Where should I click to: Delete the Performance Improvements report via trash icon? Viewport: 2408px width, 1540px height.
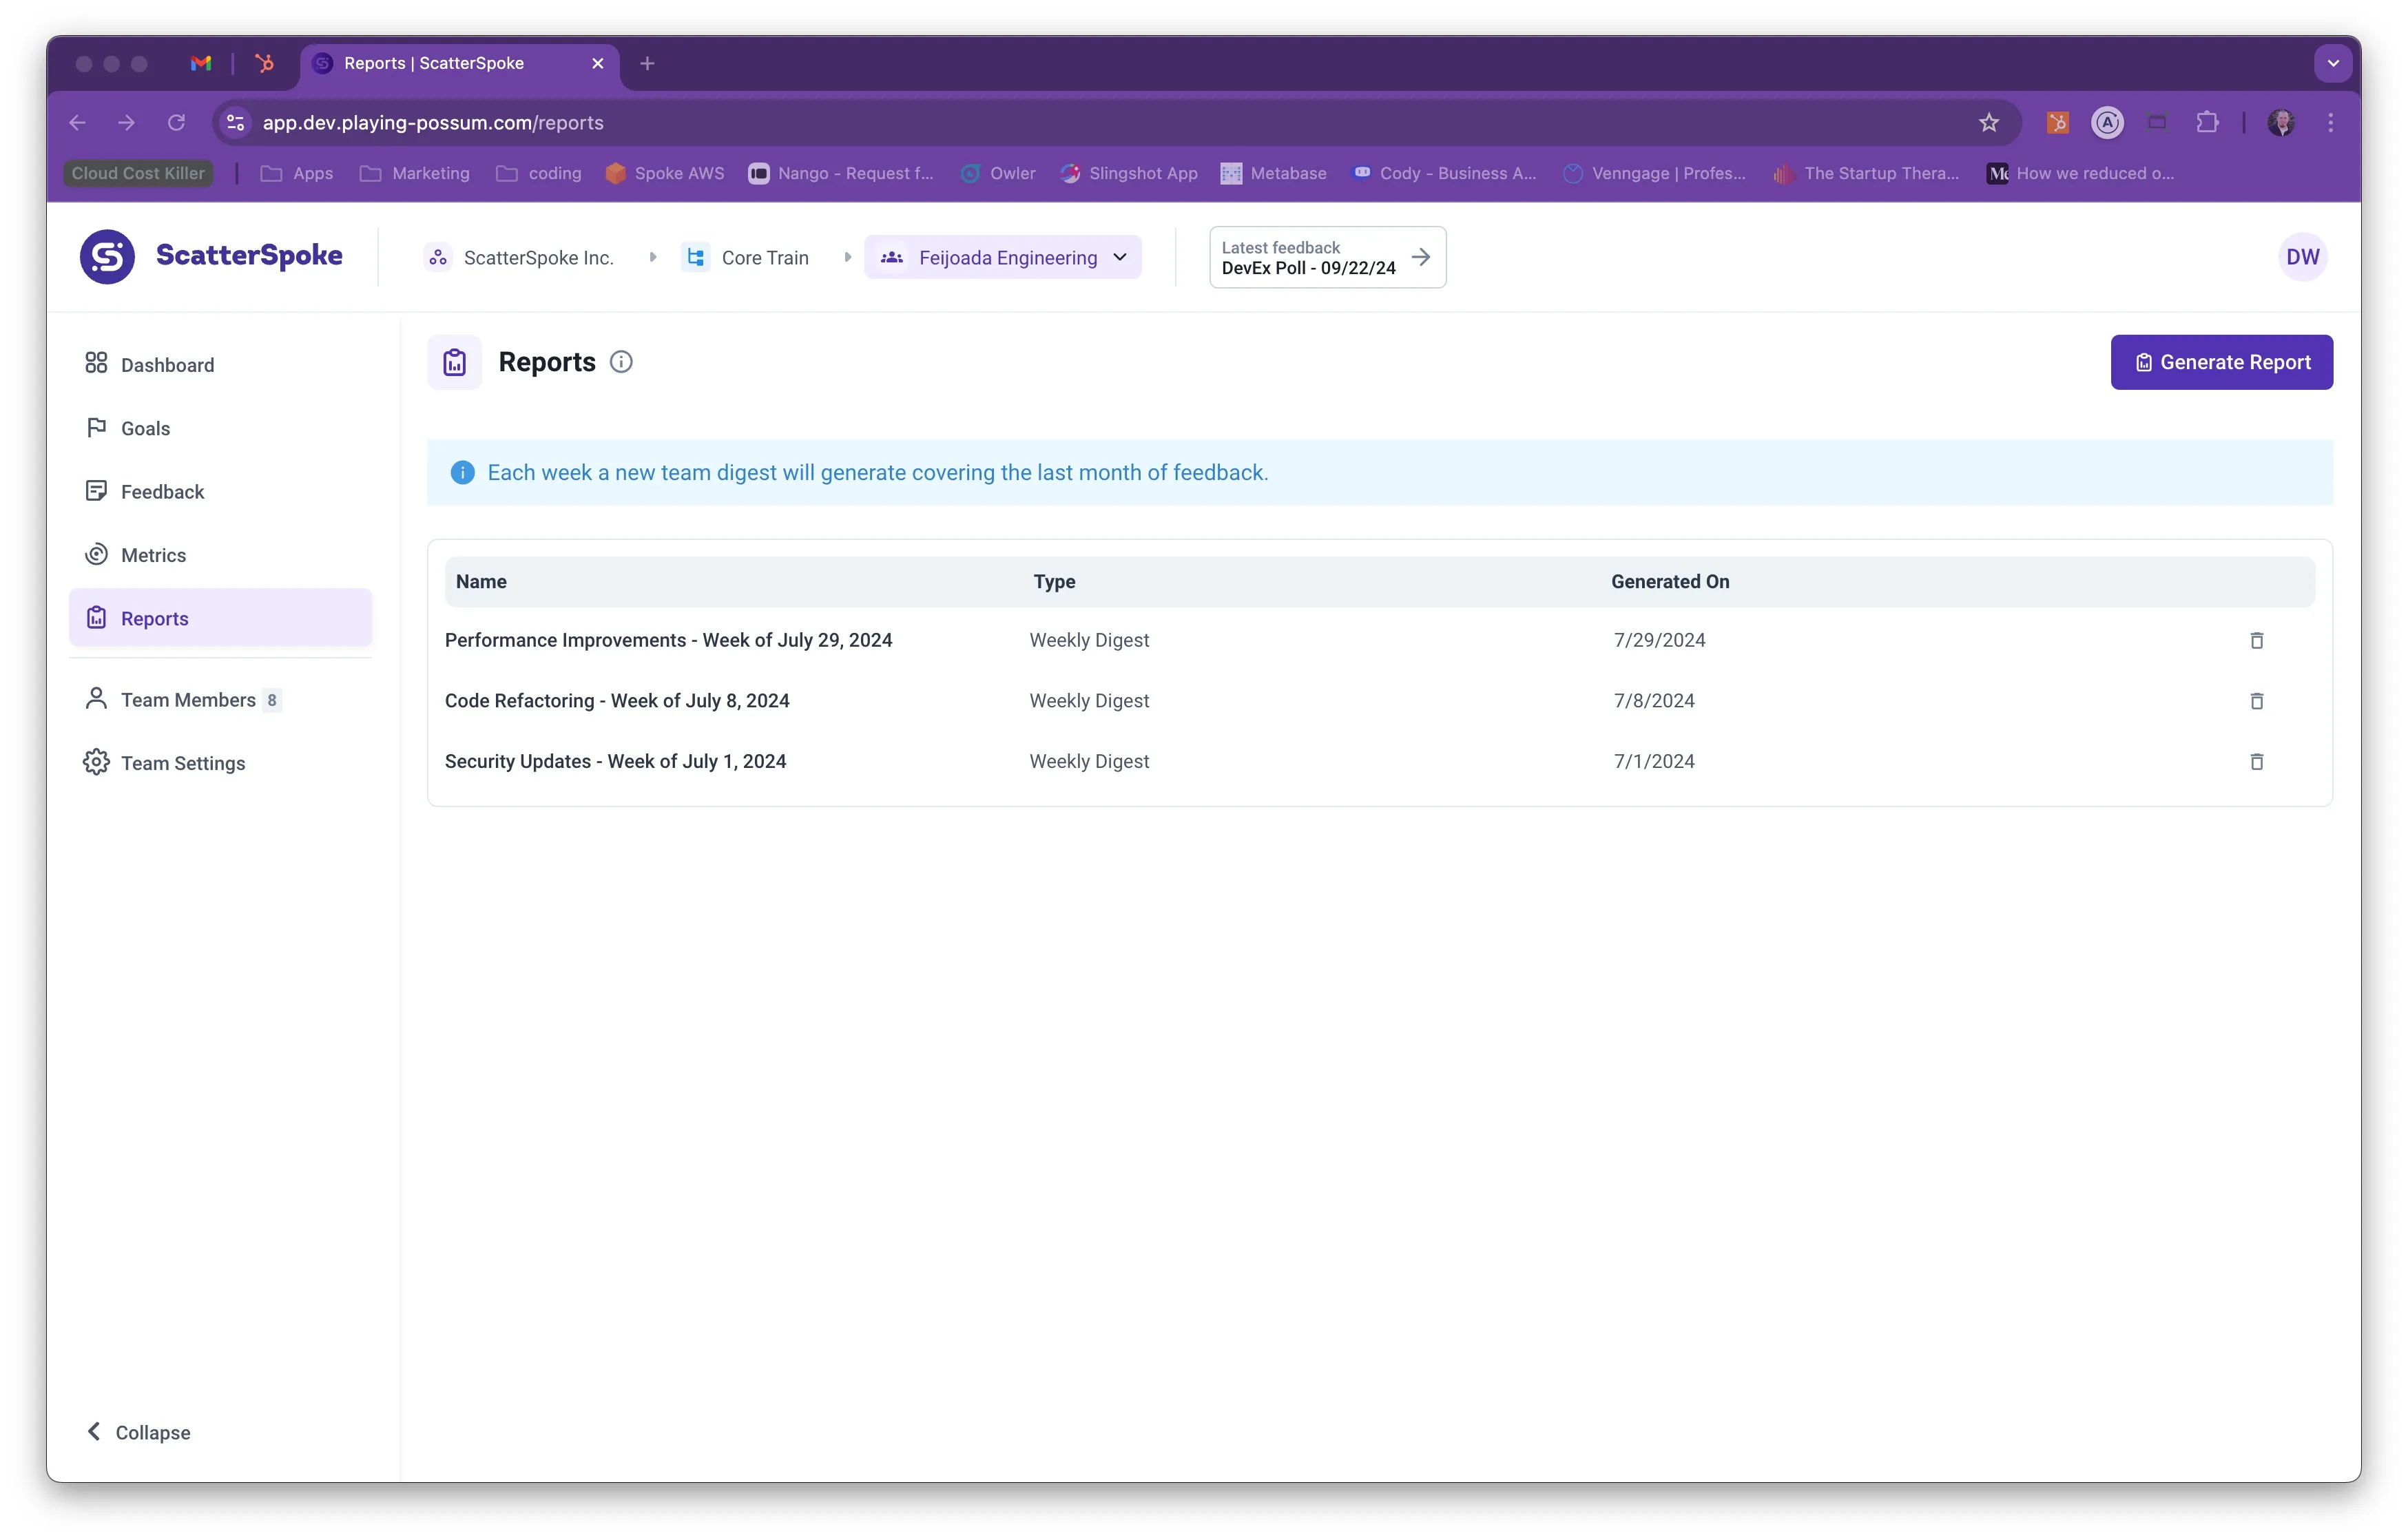click(2256, 640)
